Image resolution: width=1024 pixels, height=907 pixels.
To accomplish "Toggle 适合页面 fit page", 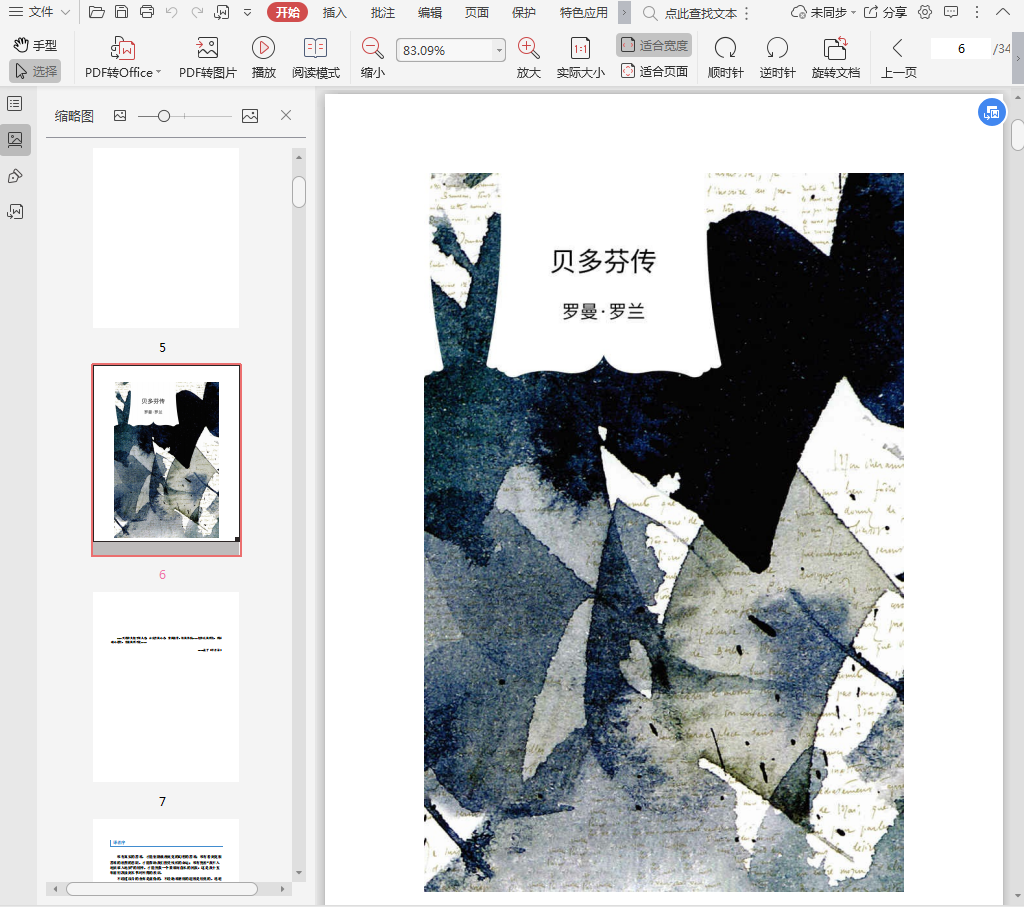I will 654,71.
